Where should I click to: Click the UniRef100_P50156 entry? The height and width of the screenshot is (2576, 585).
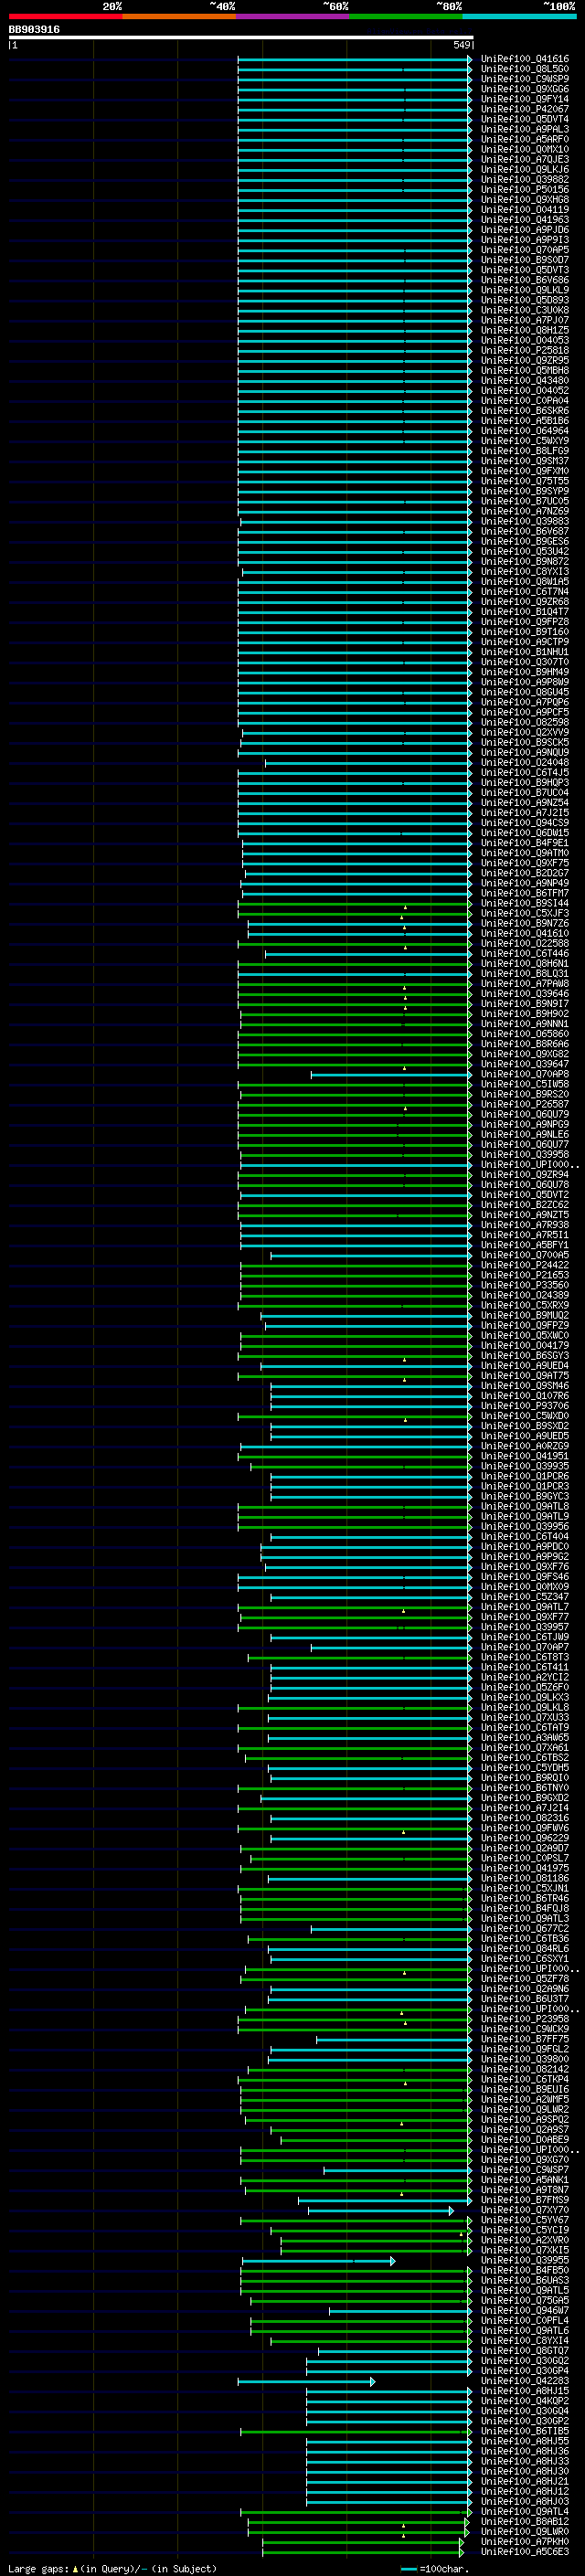coord(524,189)
